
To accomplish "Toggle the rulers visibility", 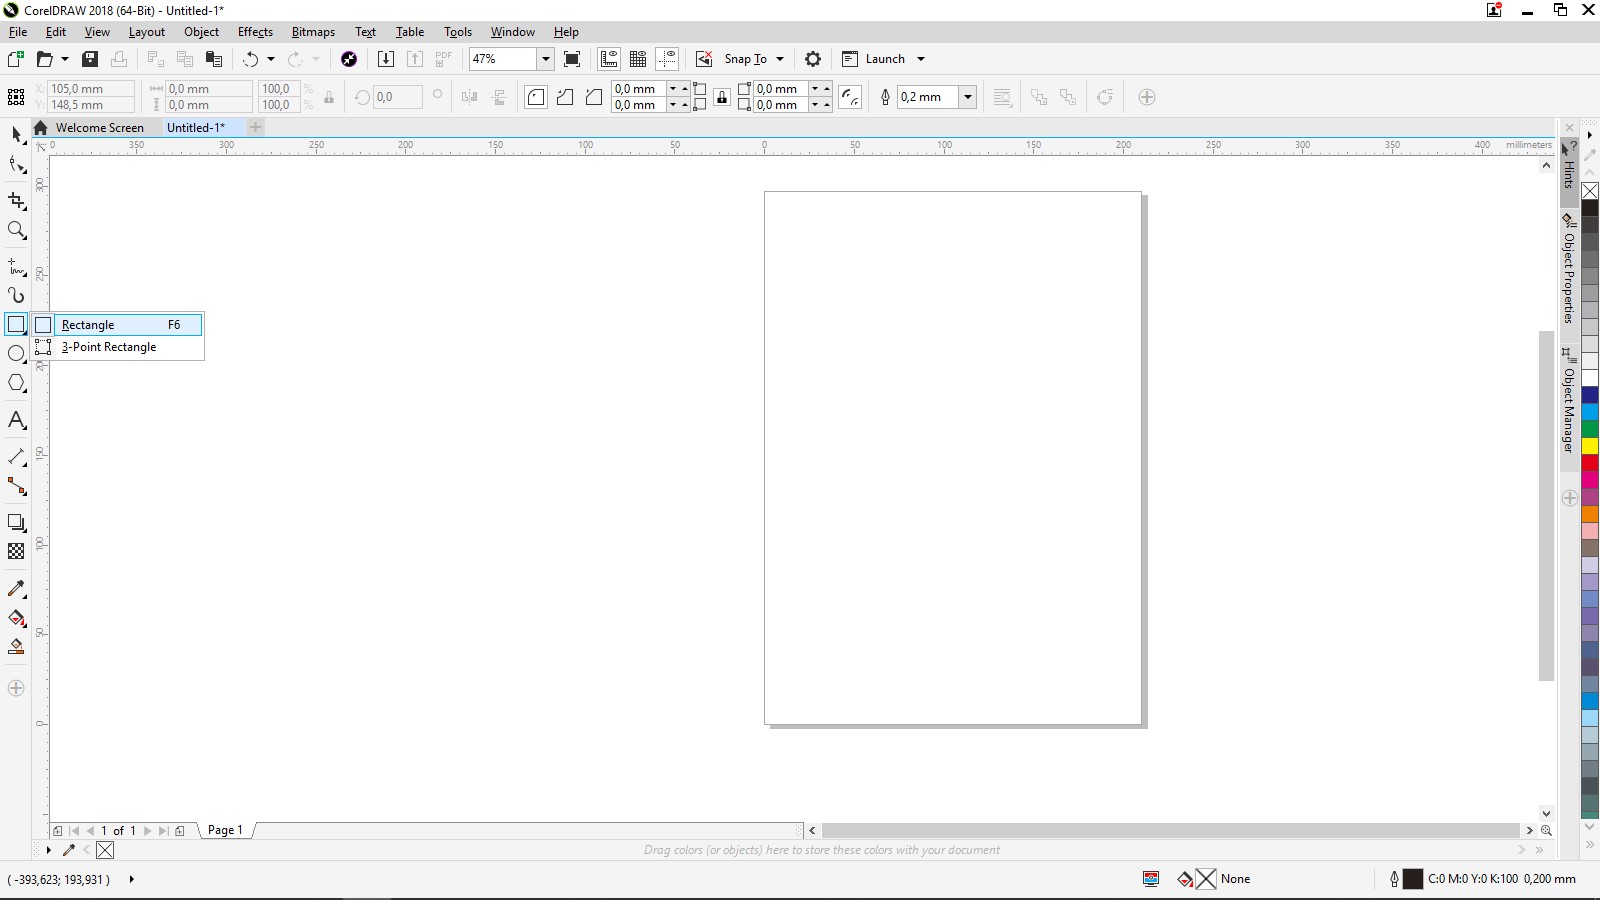I will 609,59.
